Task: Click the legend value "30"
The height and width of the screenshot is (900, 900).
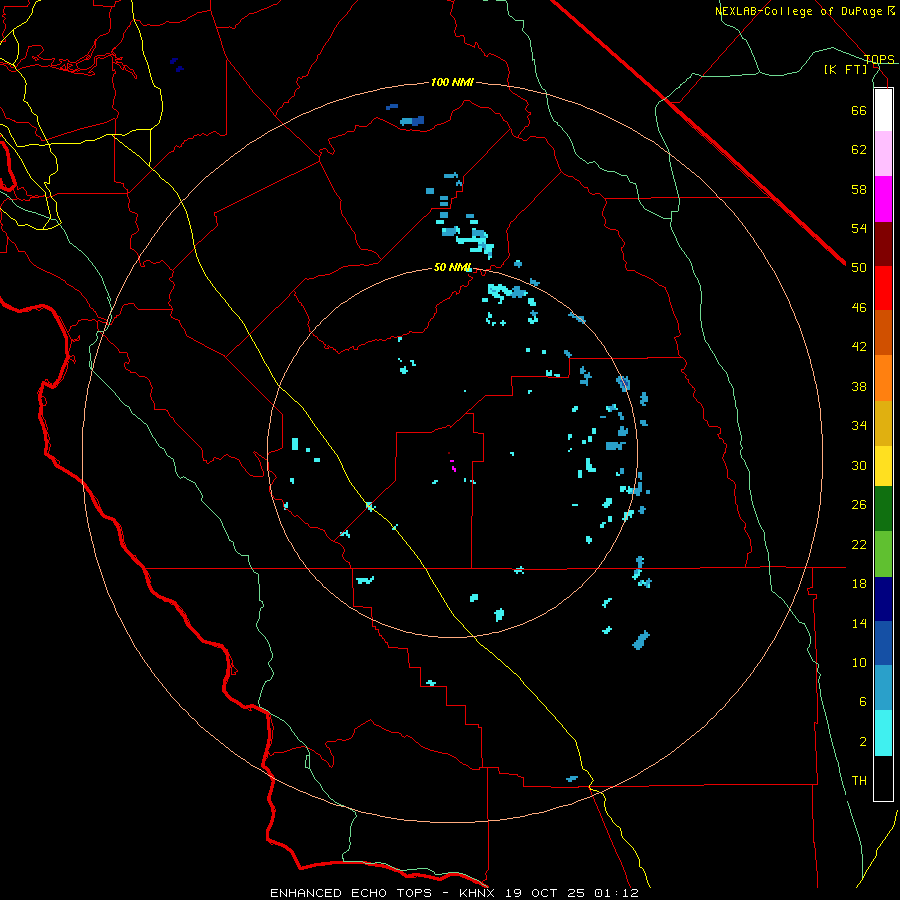Action: [859, 465]
